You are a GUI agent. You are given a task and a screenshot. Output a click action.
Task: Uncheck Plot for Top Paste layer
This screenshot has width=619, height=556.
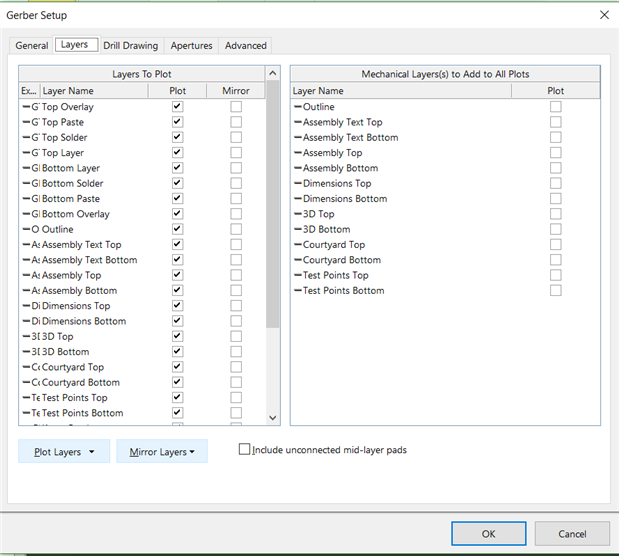178,122
